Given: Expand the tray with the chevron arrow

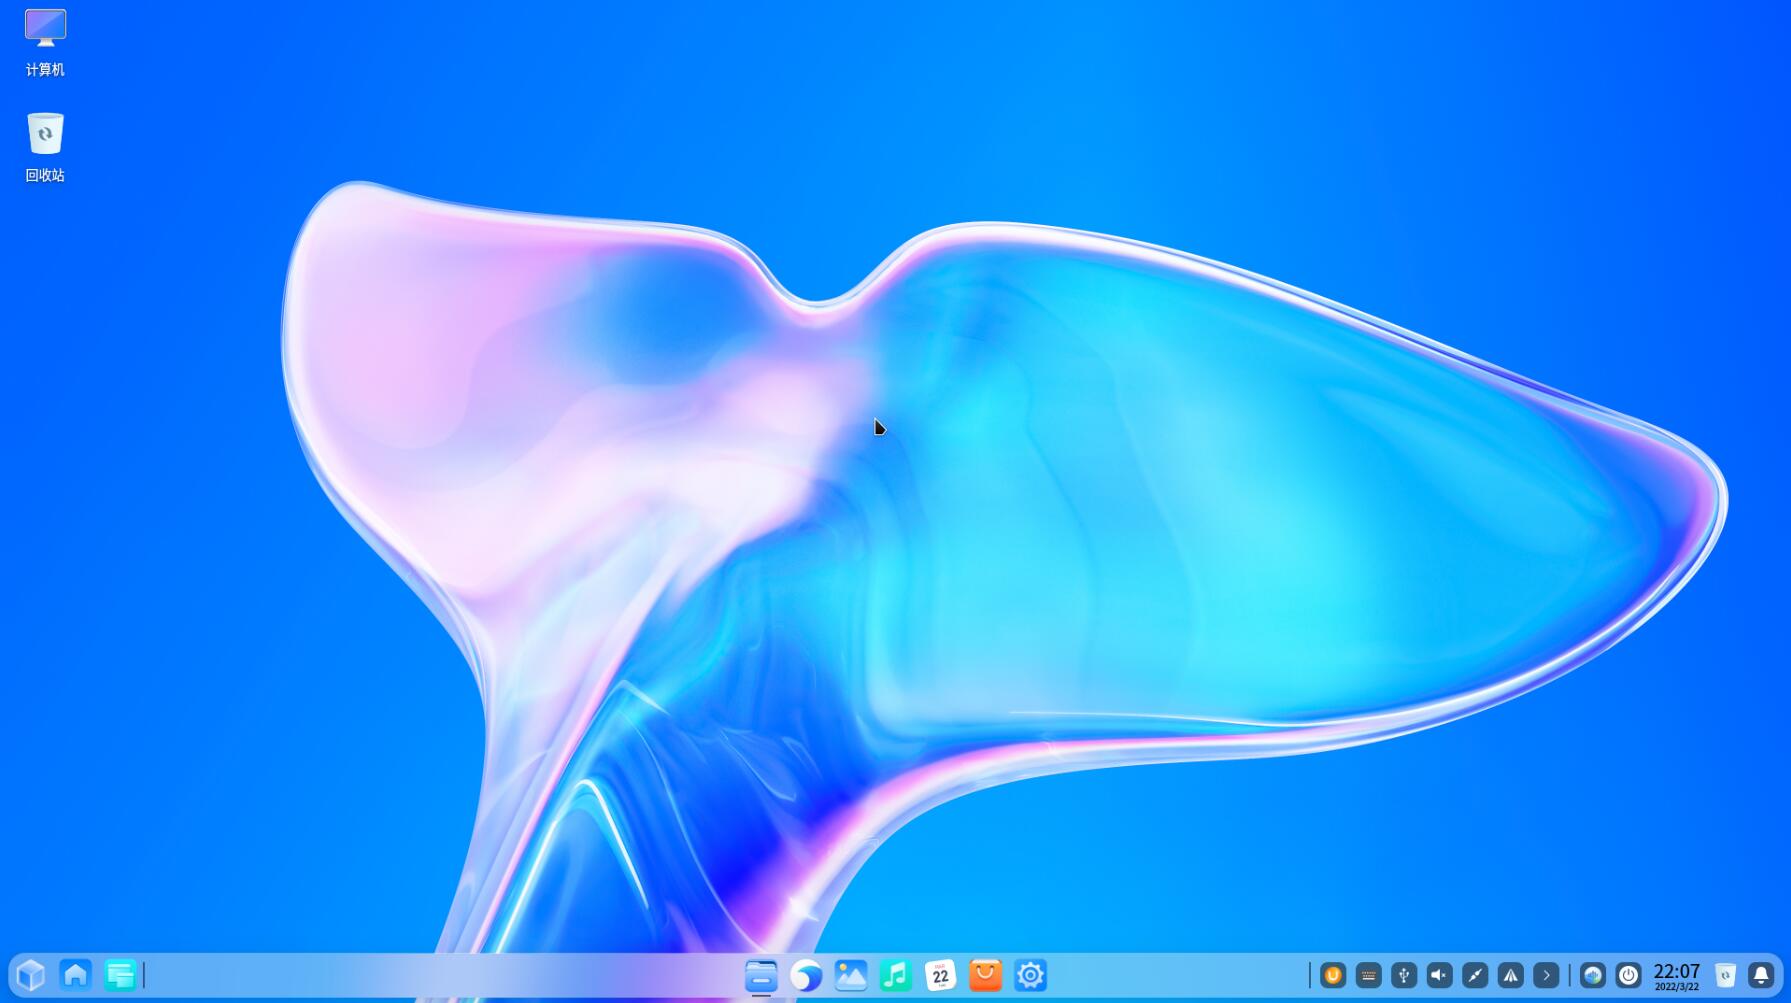Looking at the screenshot, I should pos(1546,975).
